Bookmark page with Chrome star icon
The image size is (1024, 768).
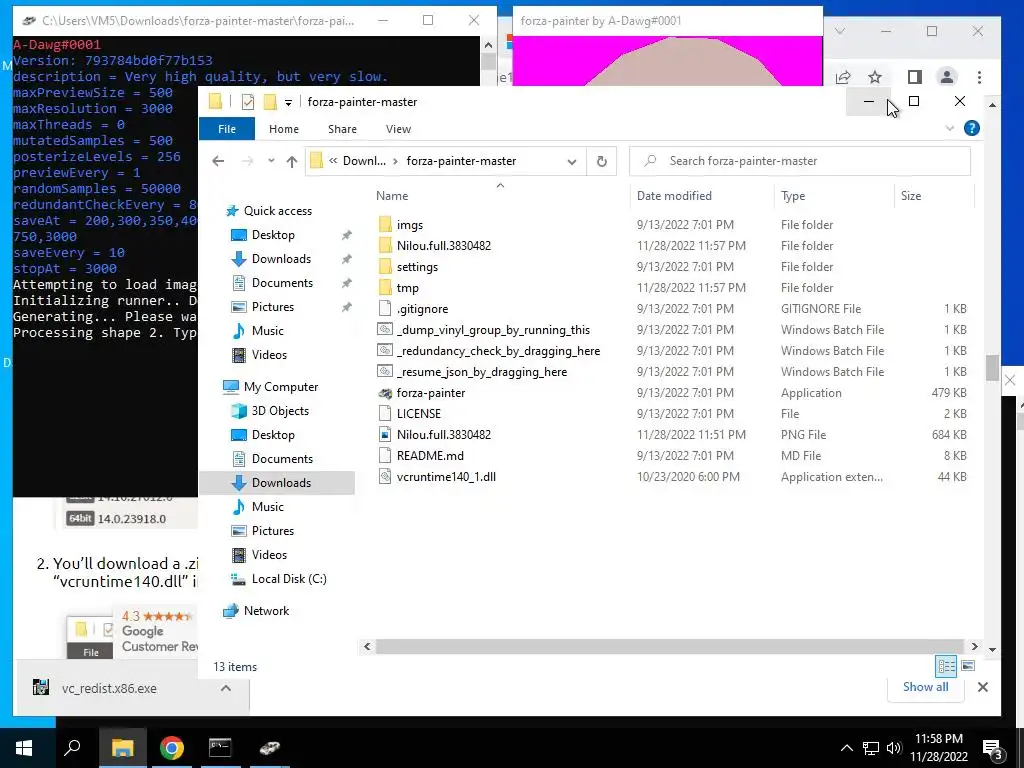[875, 77]
